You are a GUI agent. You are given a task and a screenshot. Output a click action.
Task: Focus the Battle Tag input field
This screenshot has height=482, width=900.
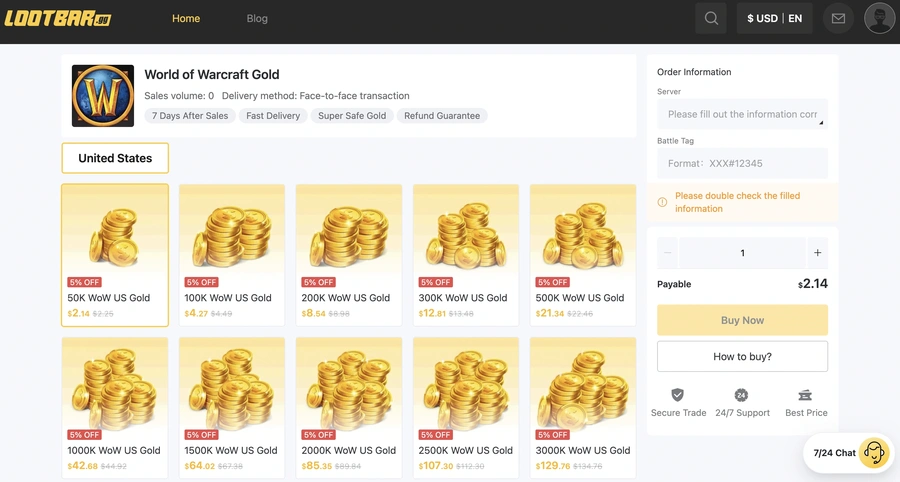coord(742,164)
